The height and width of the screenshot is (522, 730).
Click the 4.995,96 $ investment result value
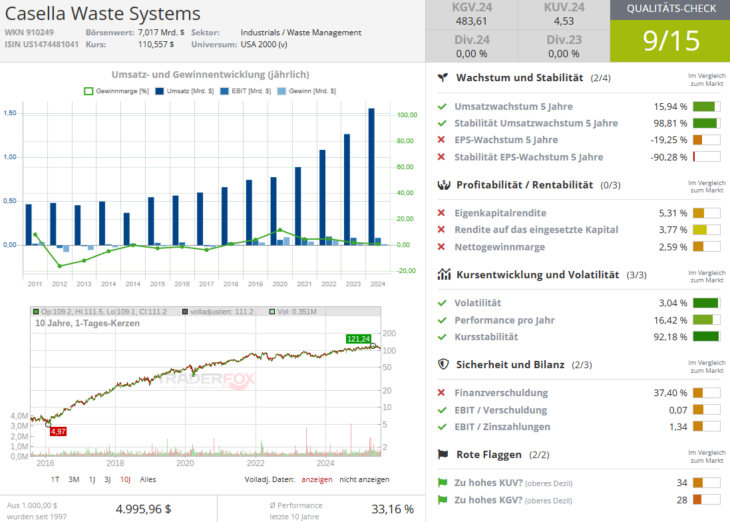click(x=143, y=509)
